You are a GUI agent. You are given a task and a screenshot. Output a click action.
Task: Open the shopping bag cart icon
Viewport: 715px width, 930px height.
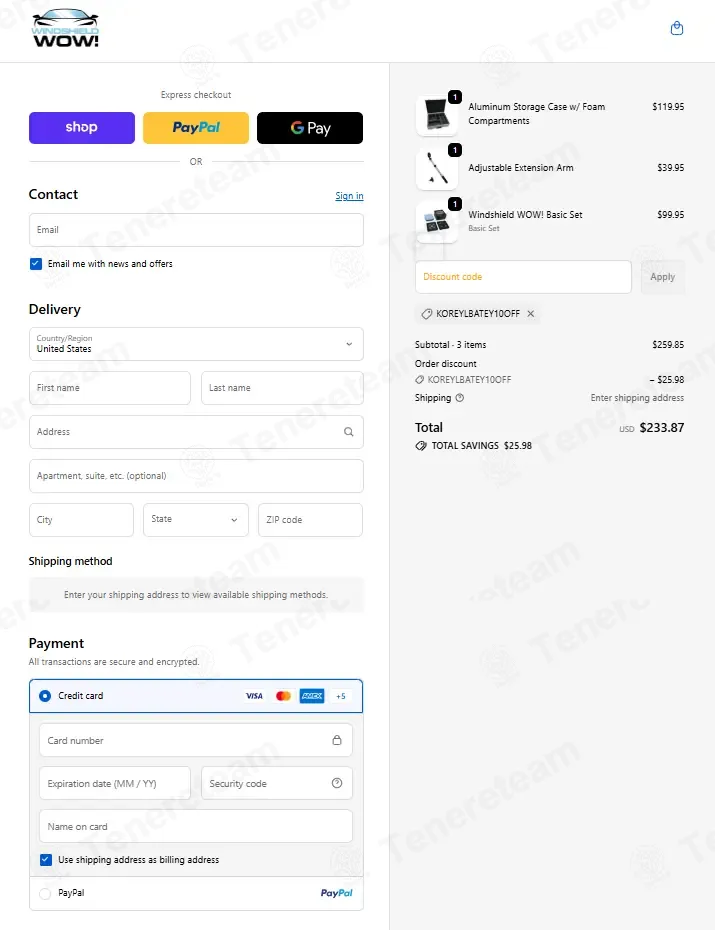click(x=677, y=29)
